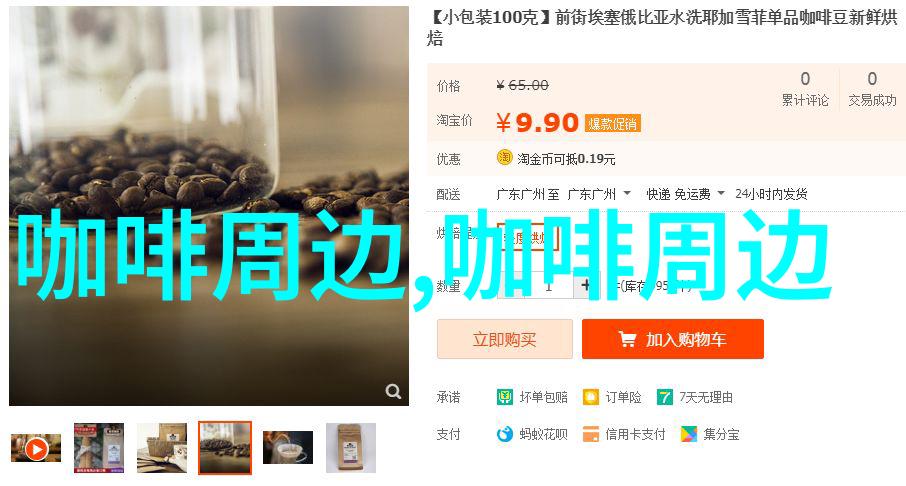The height and width of the screenshot is (486, 906).
Task: Click the Ant Huabei payment icon
Action: pyautogui.click(x=504, y=434)
